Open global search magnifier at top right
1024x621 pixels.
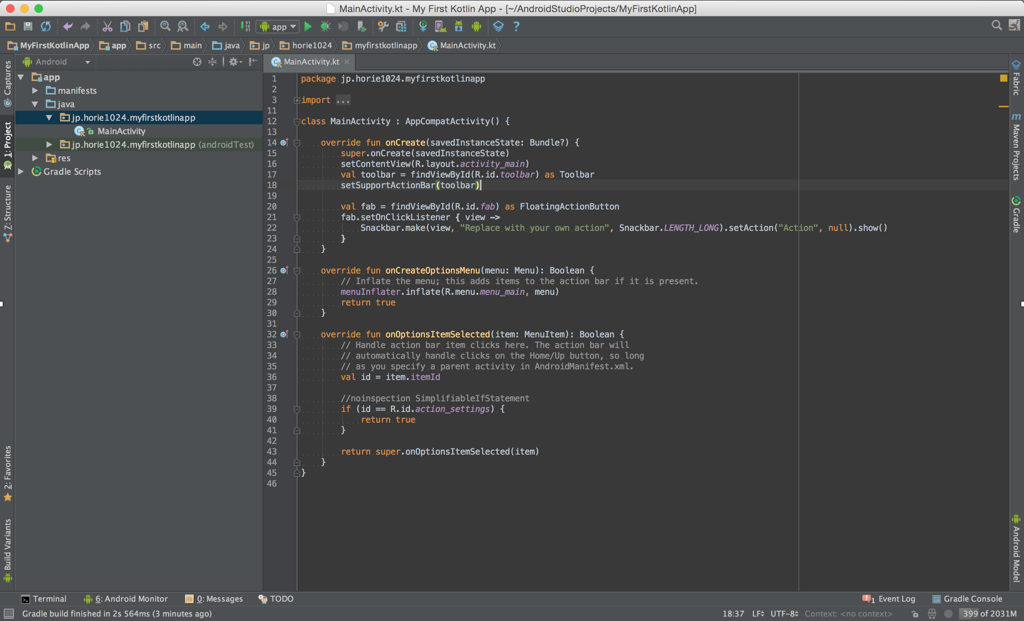(x=996, y=26)
